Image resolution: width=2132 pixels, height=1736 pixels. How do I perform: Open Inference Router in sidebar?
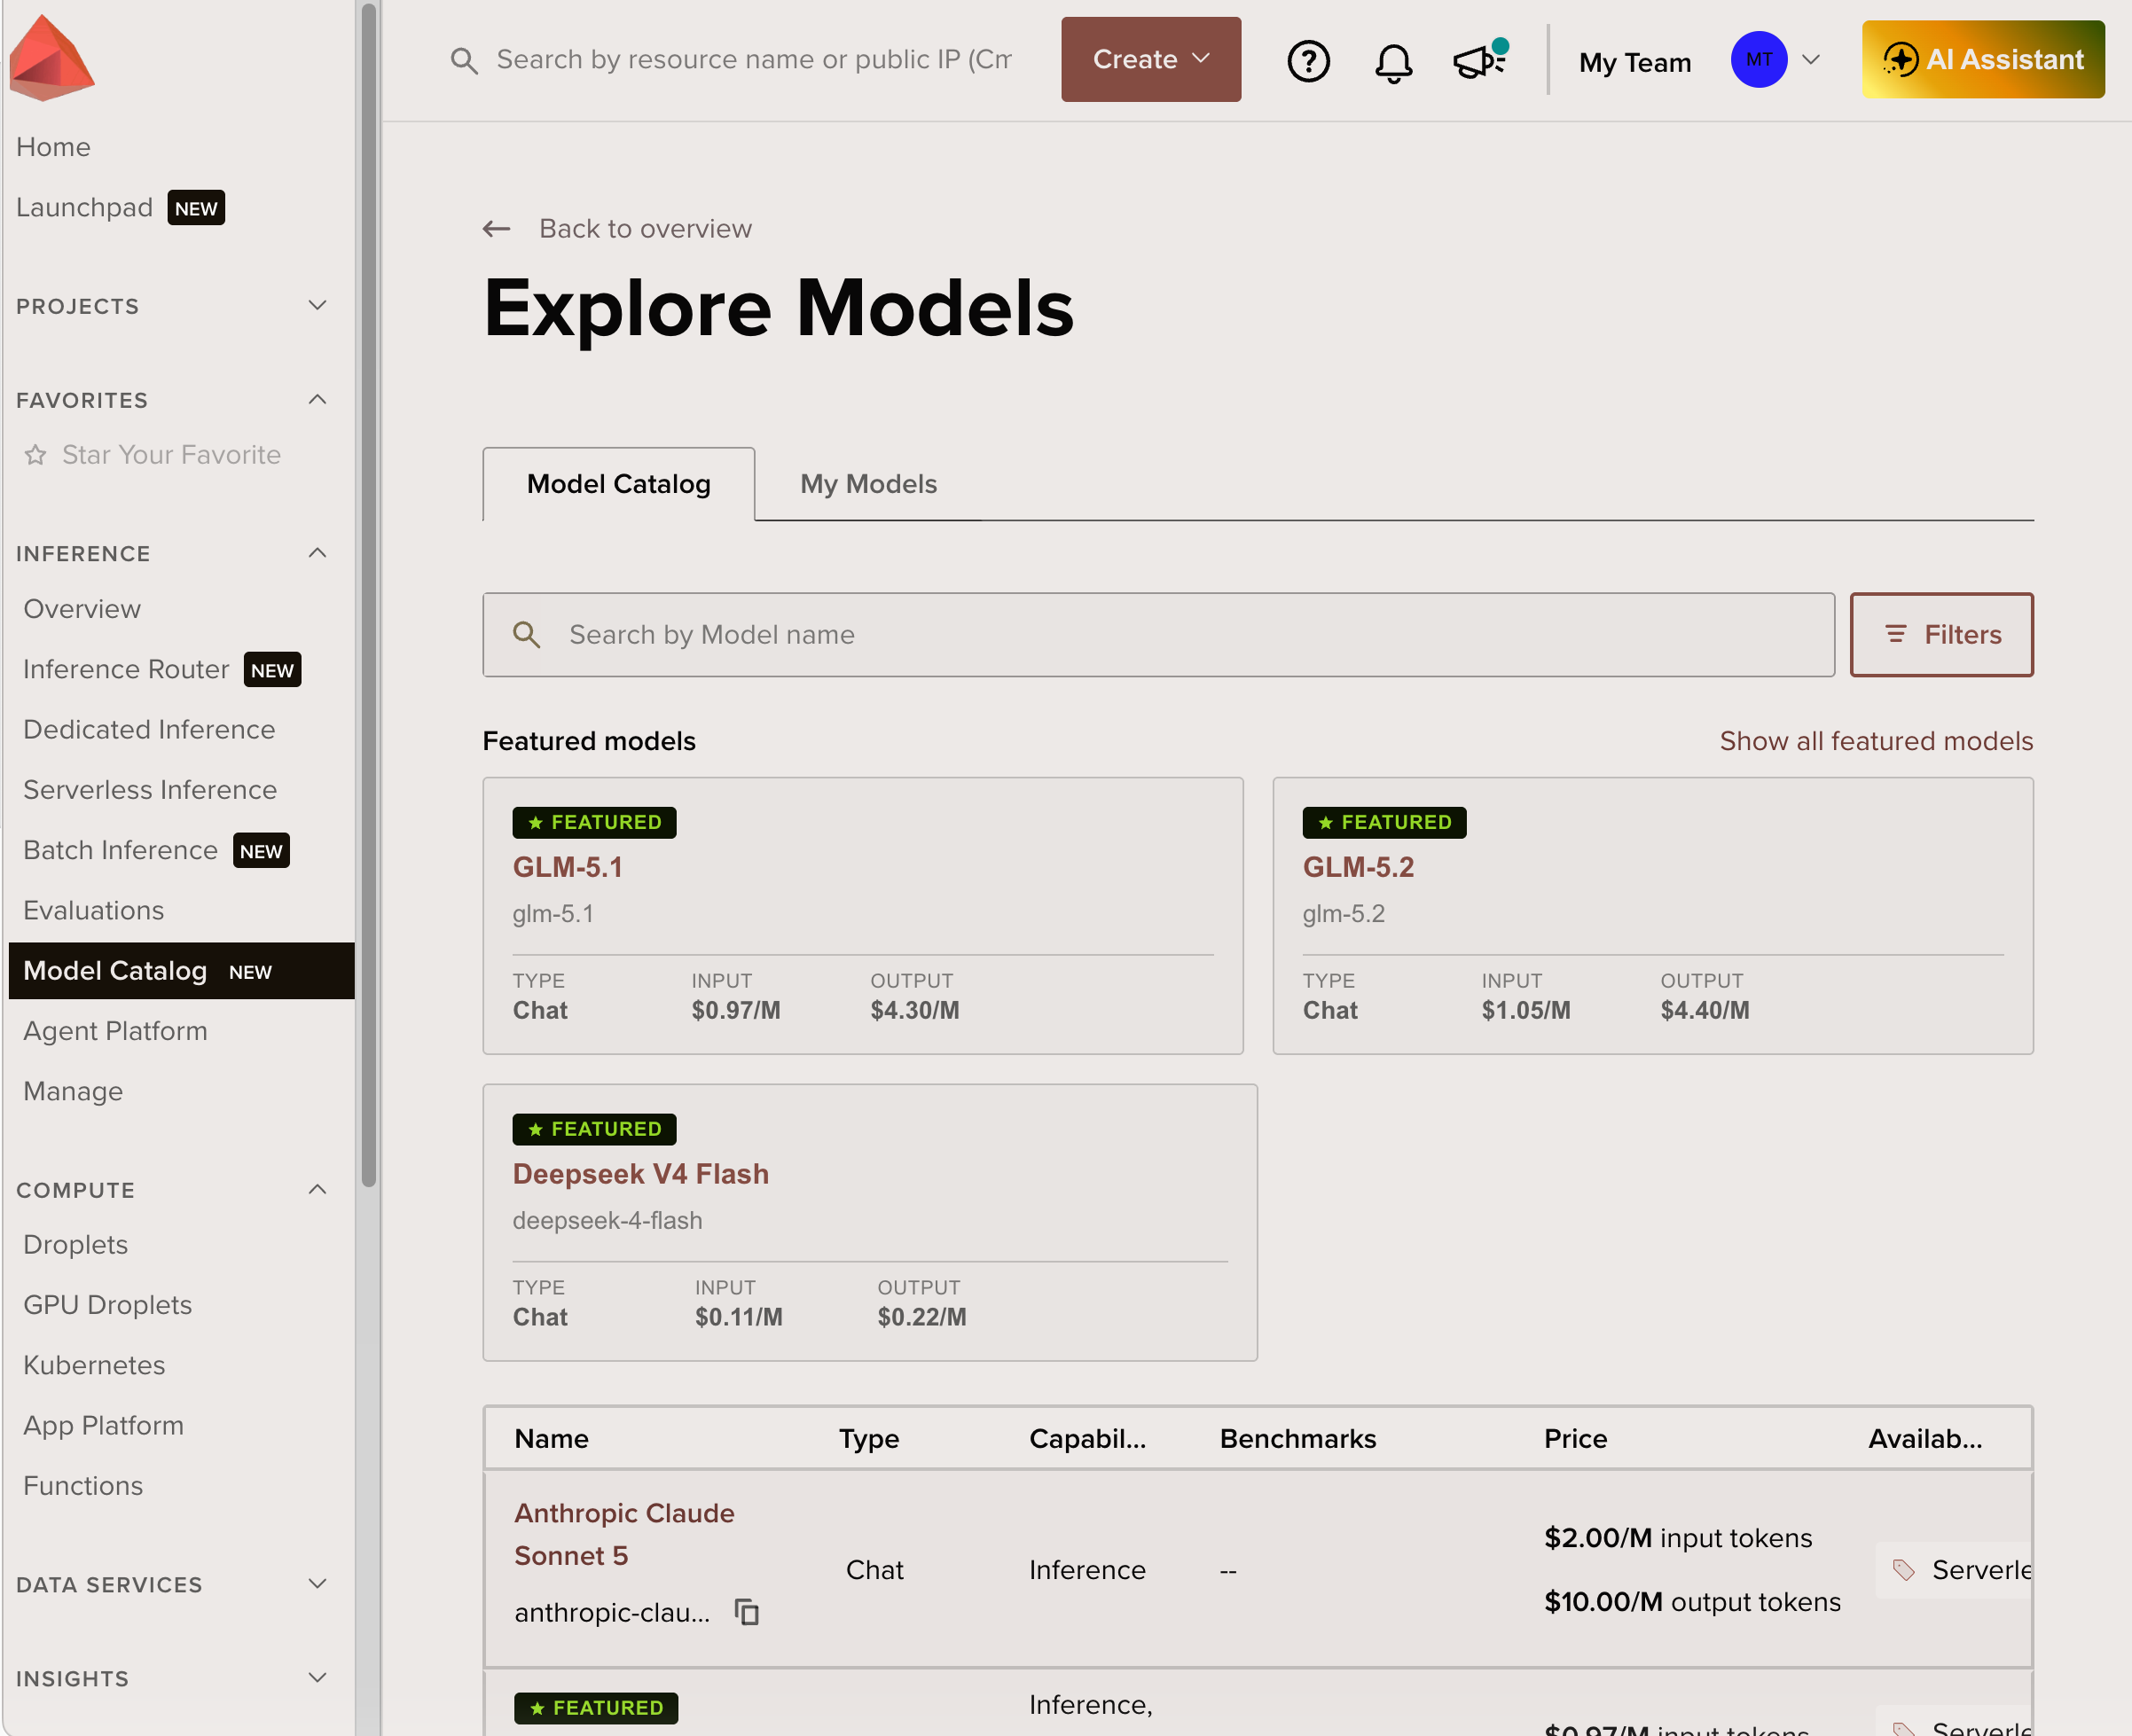126,669
